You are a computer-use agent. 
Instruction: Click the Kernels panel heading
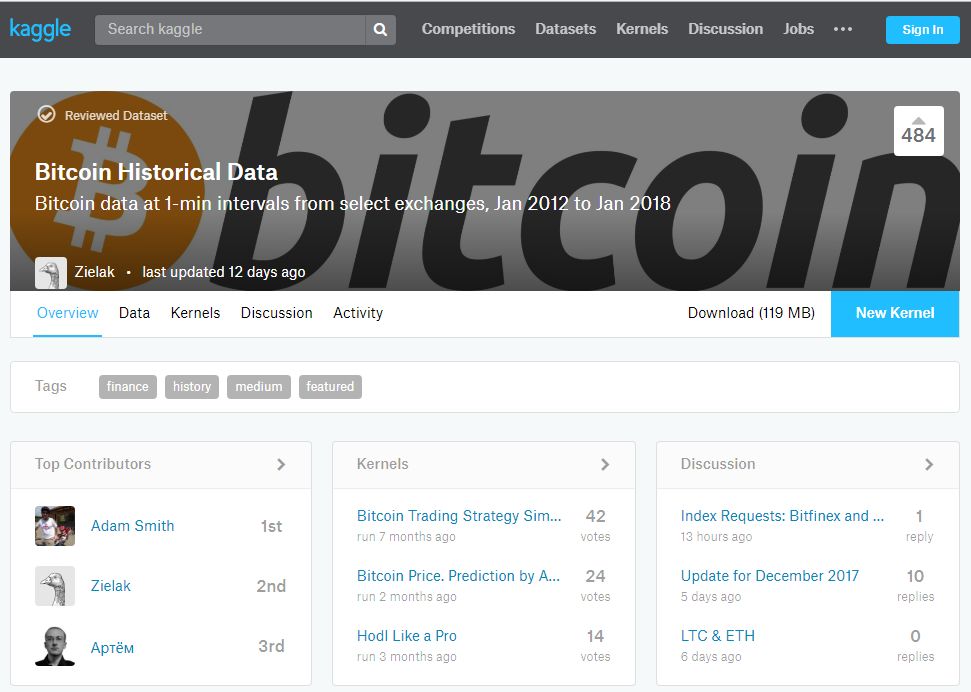click(383, 464)
